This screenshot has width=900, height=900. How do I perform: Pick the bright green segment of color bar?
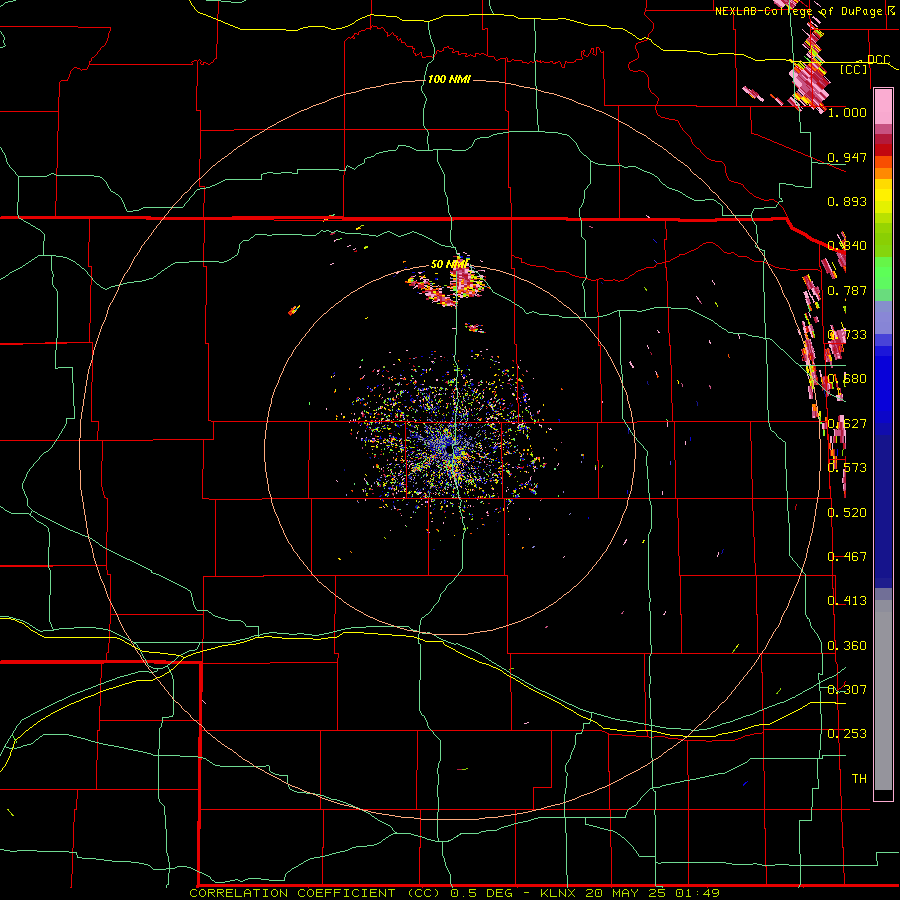(883, 273)
